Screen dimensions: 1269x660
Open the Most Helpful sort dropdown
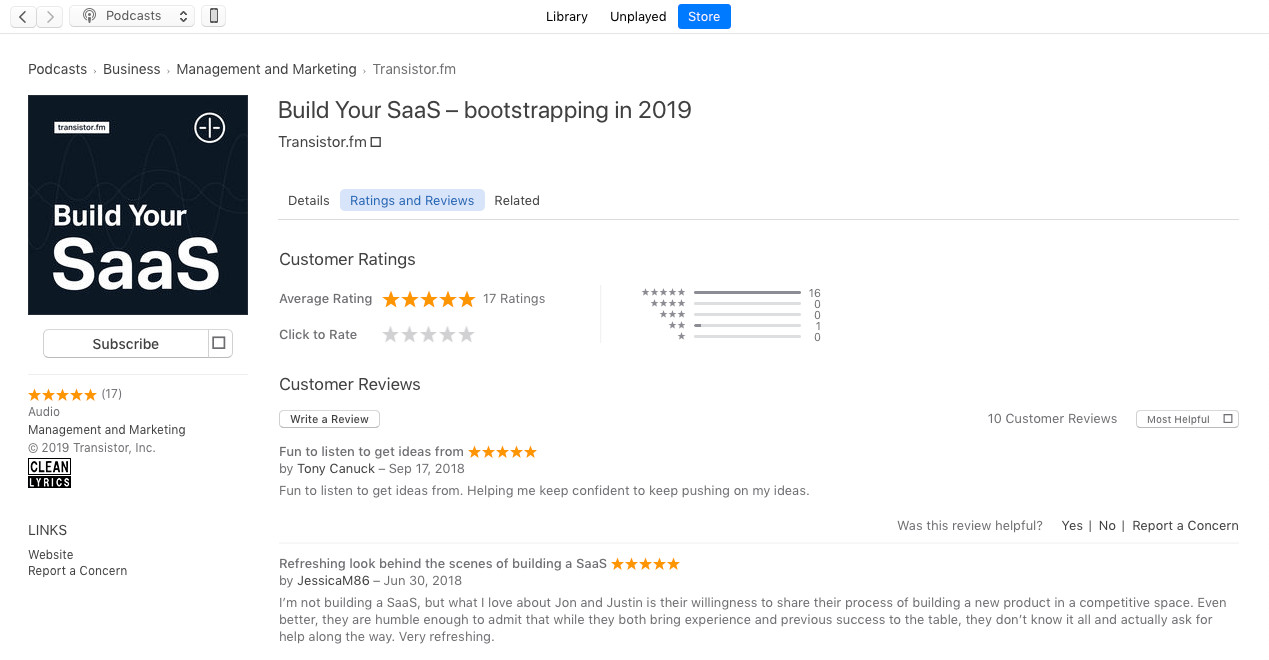tap(1187, 418)
